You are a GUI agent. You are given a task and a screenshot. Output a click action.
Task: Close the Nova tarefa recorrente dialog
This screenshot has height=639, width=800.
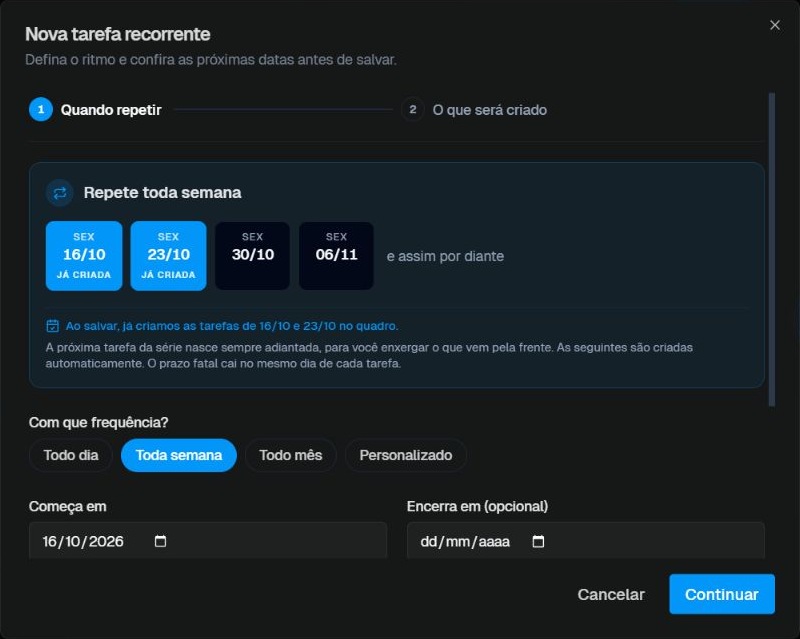click(x=774, y=25)
